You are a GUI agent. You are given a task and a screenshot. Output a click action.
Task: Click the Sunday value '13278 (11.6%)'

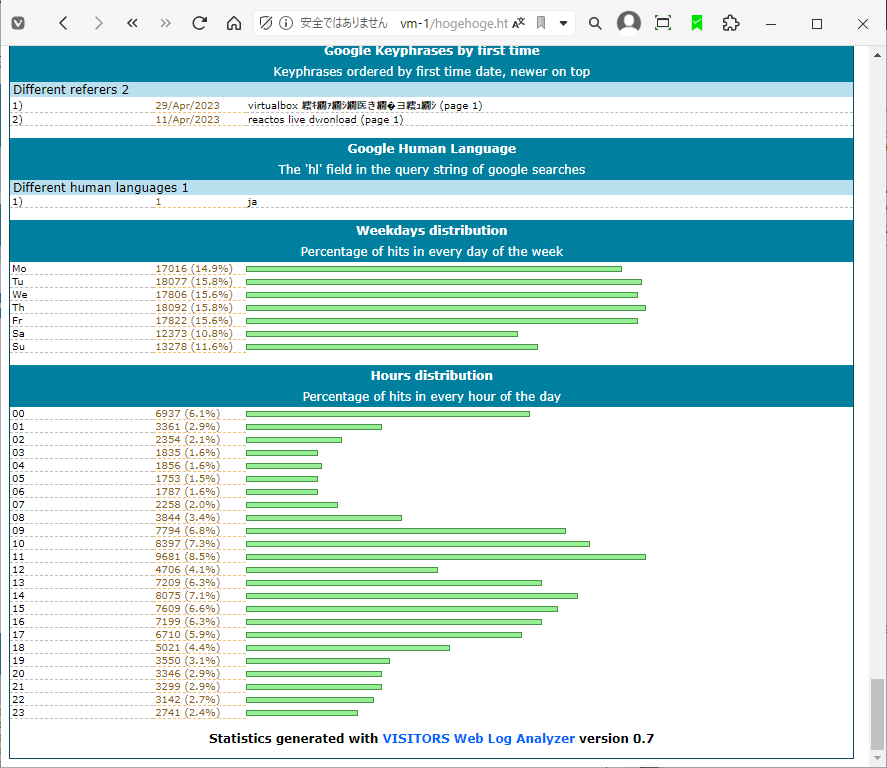[x=194, y=347]
